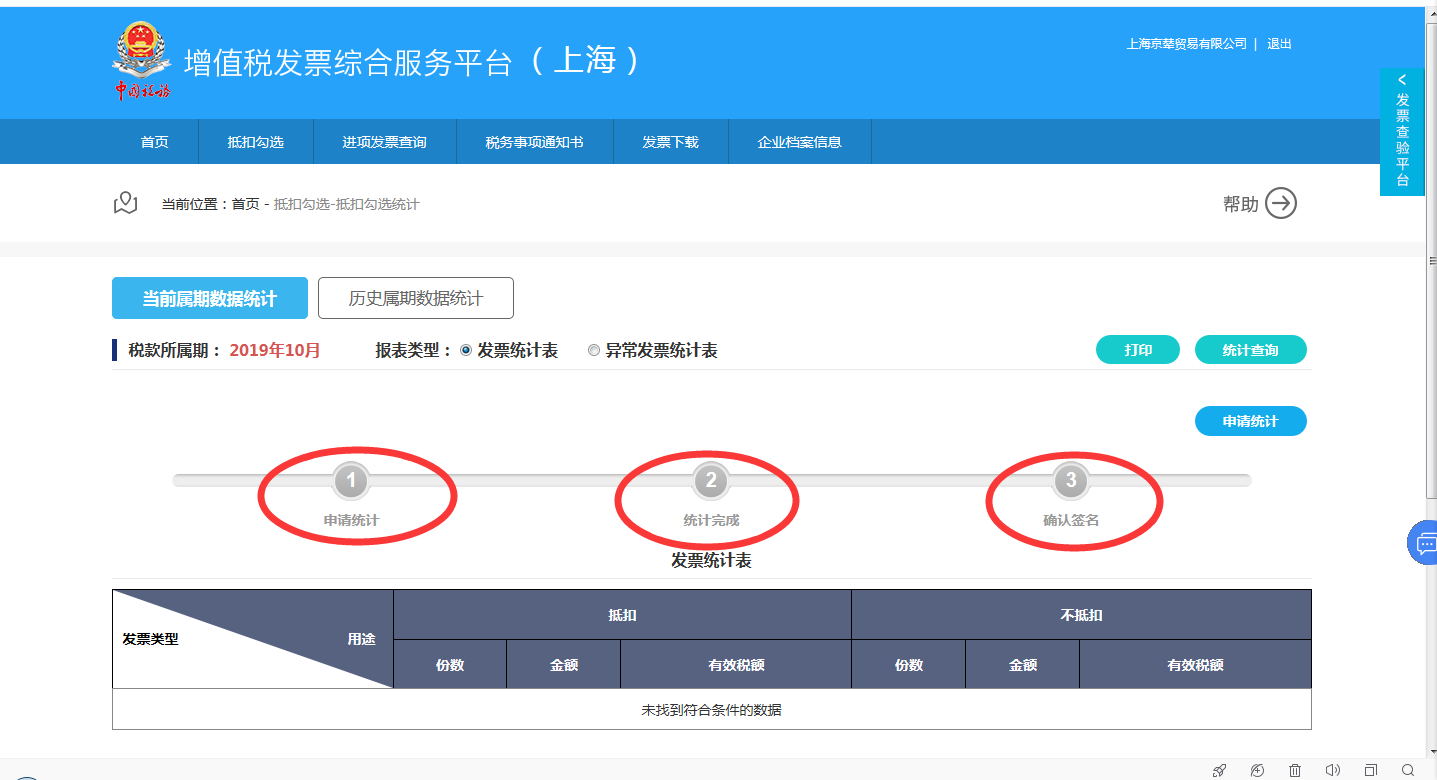Click the 统计查询 button
1437x780 pixels.
click(1250, 350)
